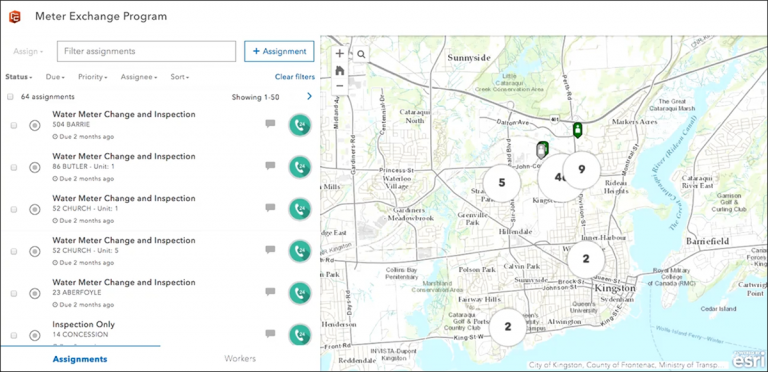This screenshot has width=768, height=372.
Task: Click green worker marker near Highway 401
Action: pyautogui.click(x=577, y=130)
